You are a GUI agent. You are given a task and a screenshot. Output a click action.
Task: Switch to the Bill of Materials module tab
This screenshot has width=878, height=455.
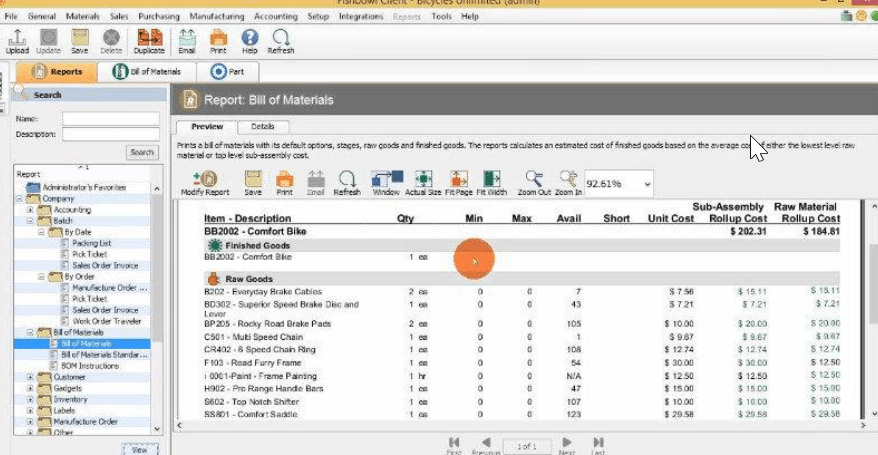click(147, 72)
